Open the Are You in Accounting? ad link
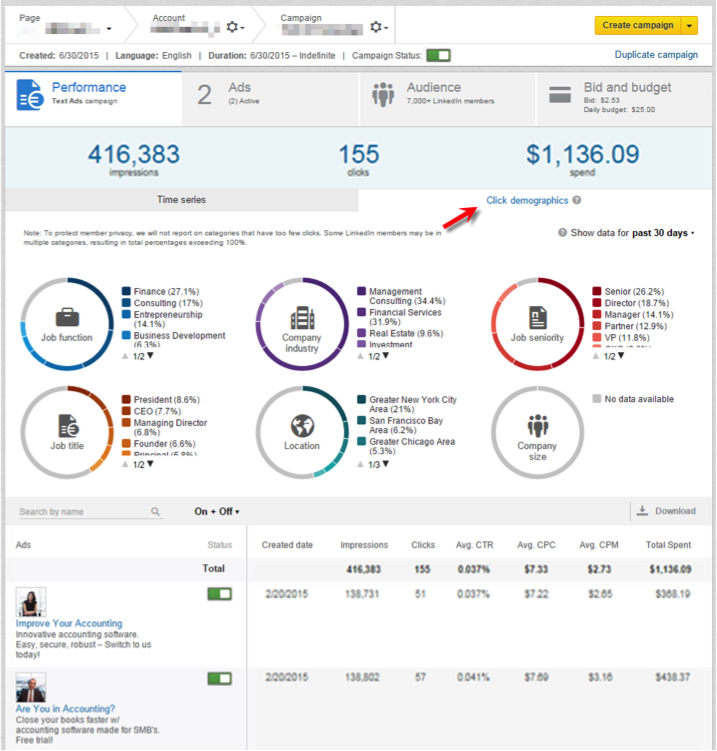This screenshot has width=717, height=751. (65, 708)
